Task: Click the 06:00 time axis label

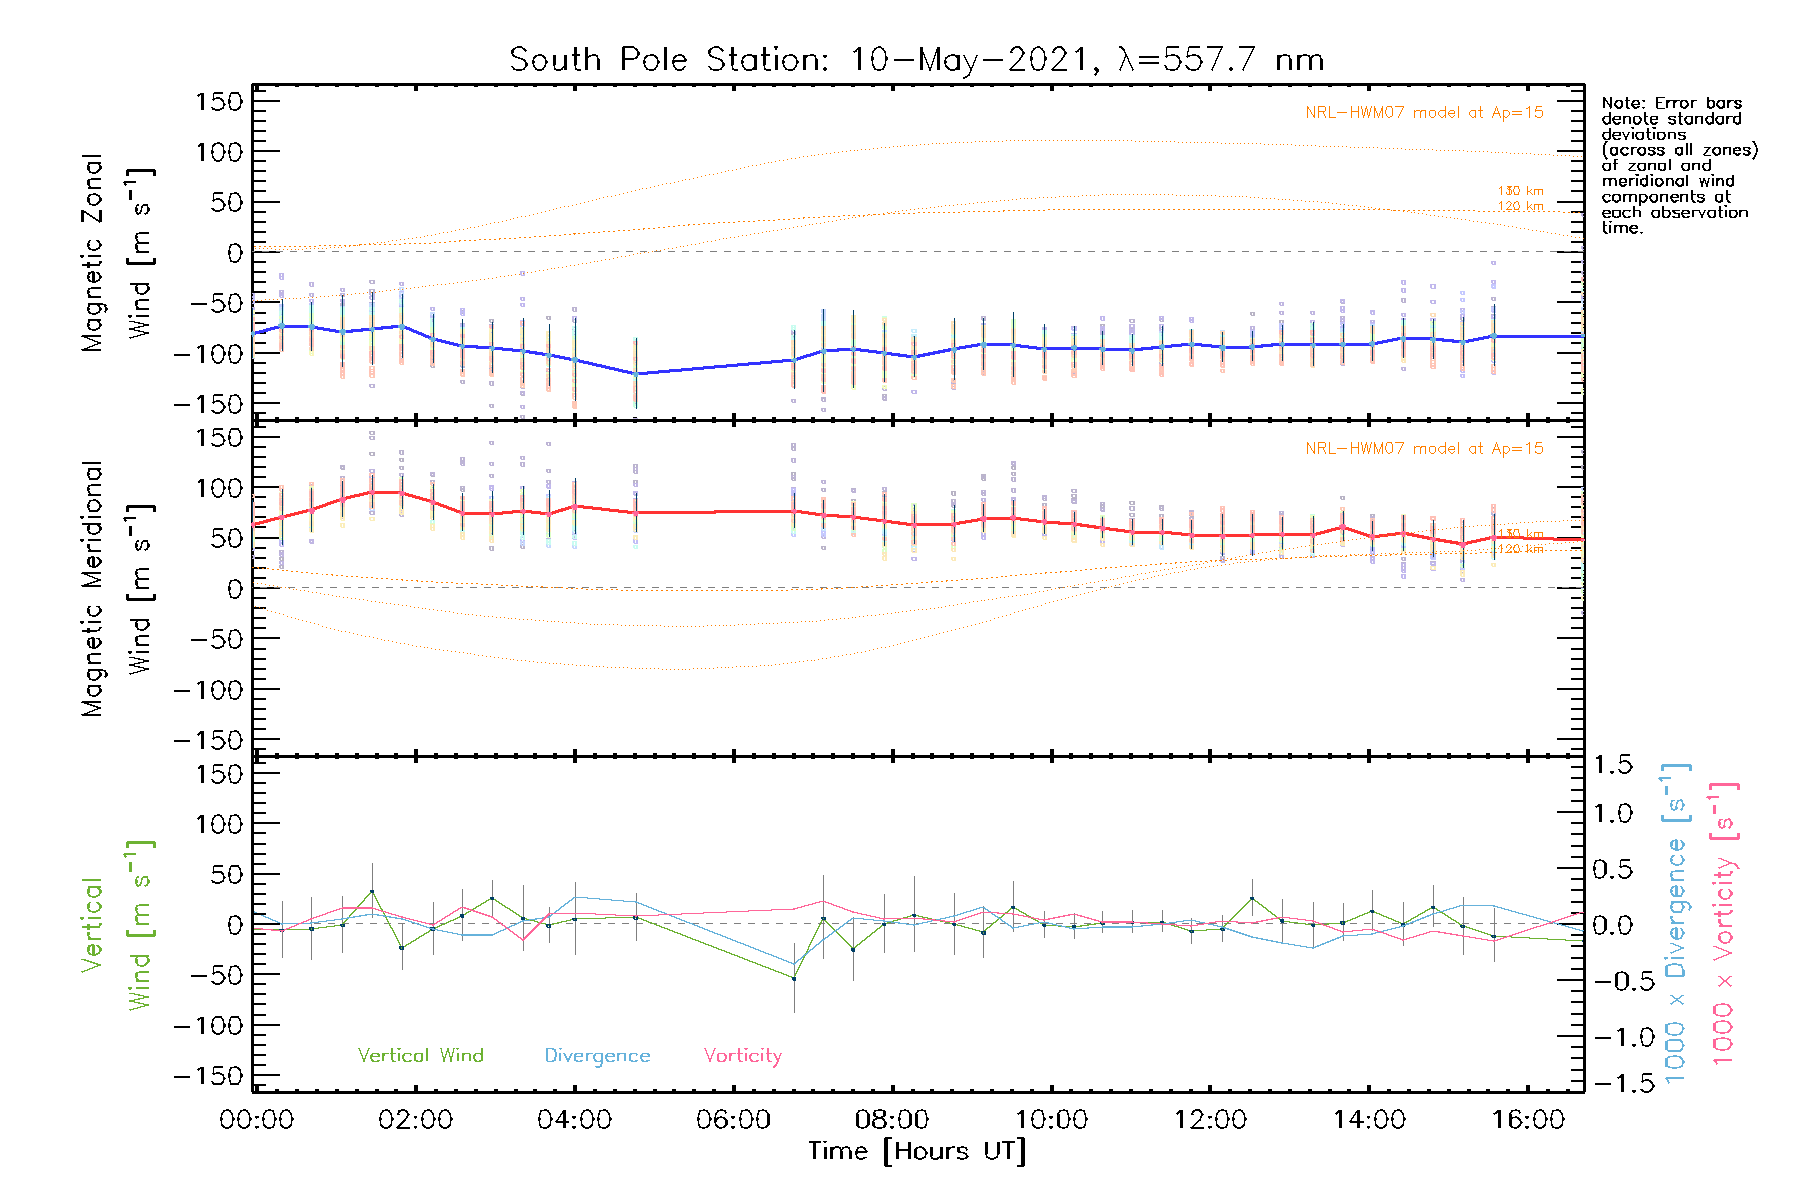Action: (x=733, y=1120)
